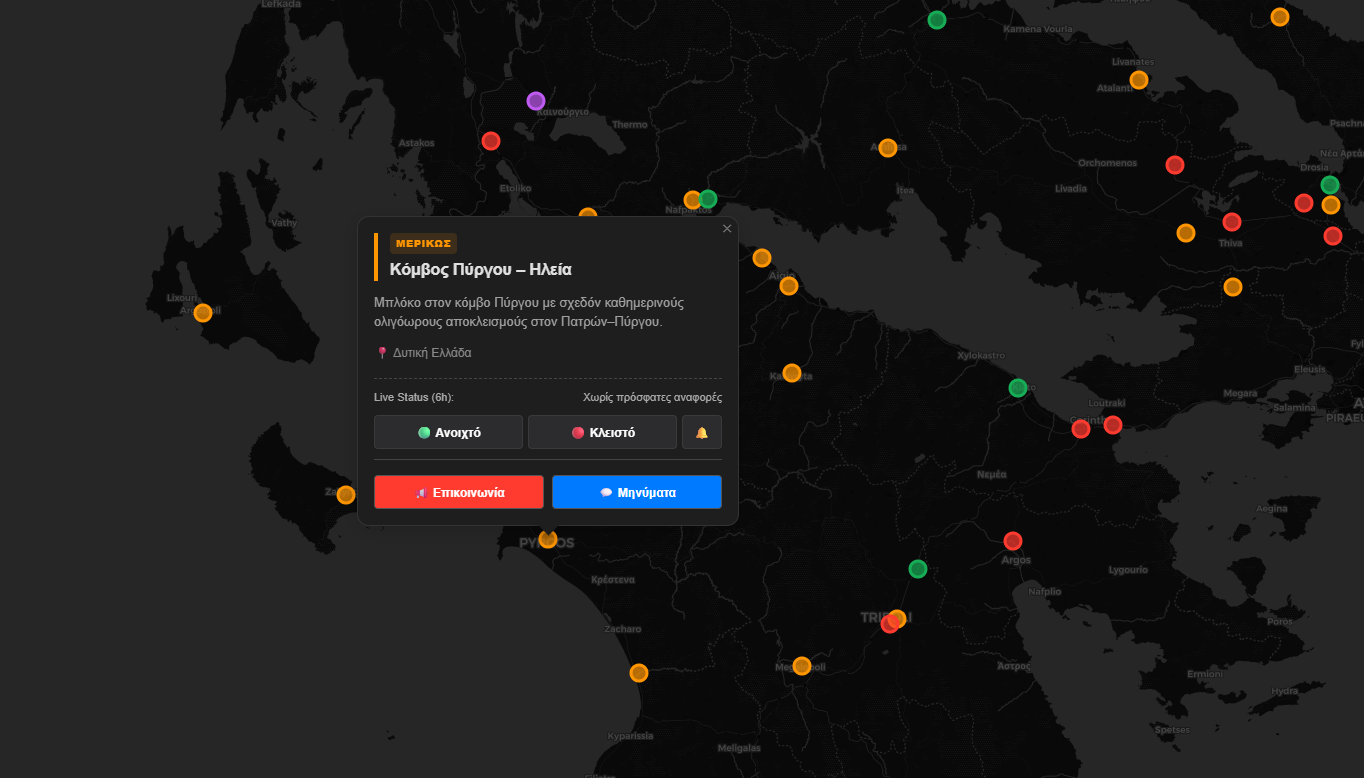The image size is (1364, 778).
Task: Select the orange marker near Livanates
Action: [x=1139, y=80]
